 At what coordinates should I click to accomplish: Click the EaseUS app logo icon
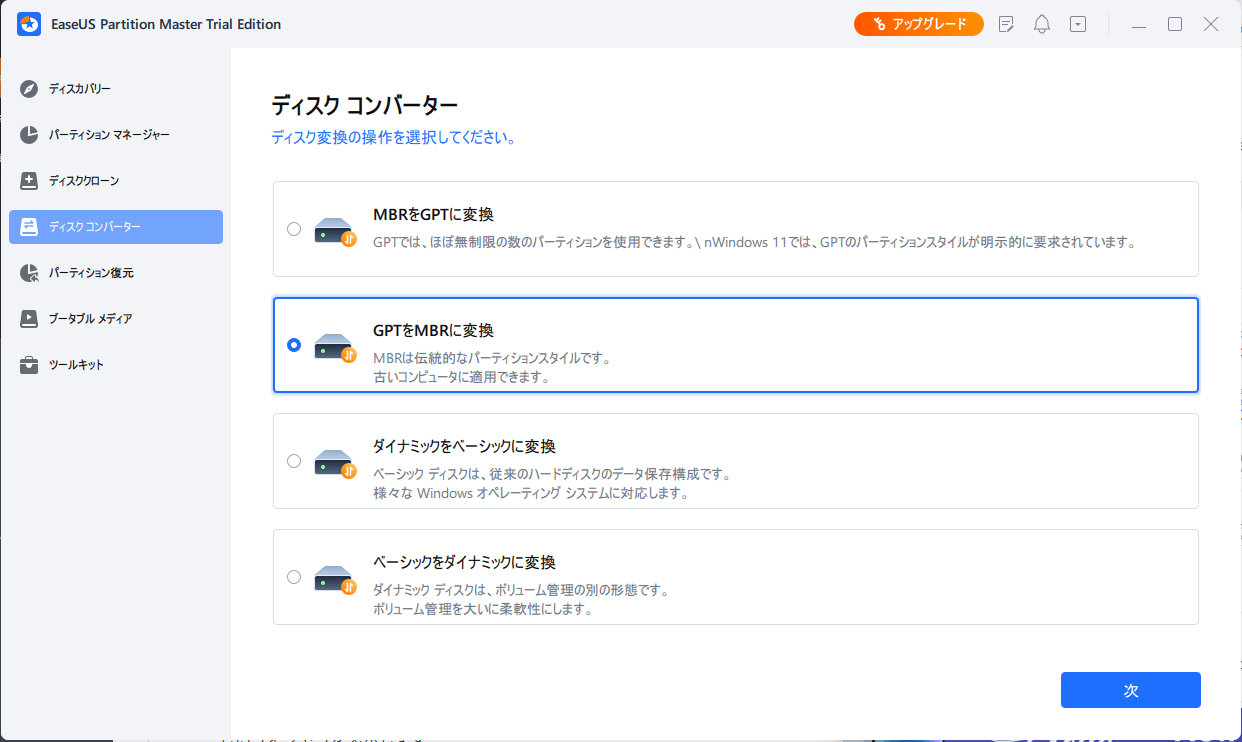(28, 24)
